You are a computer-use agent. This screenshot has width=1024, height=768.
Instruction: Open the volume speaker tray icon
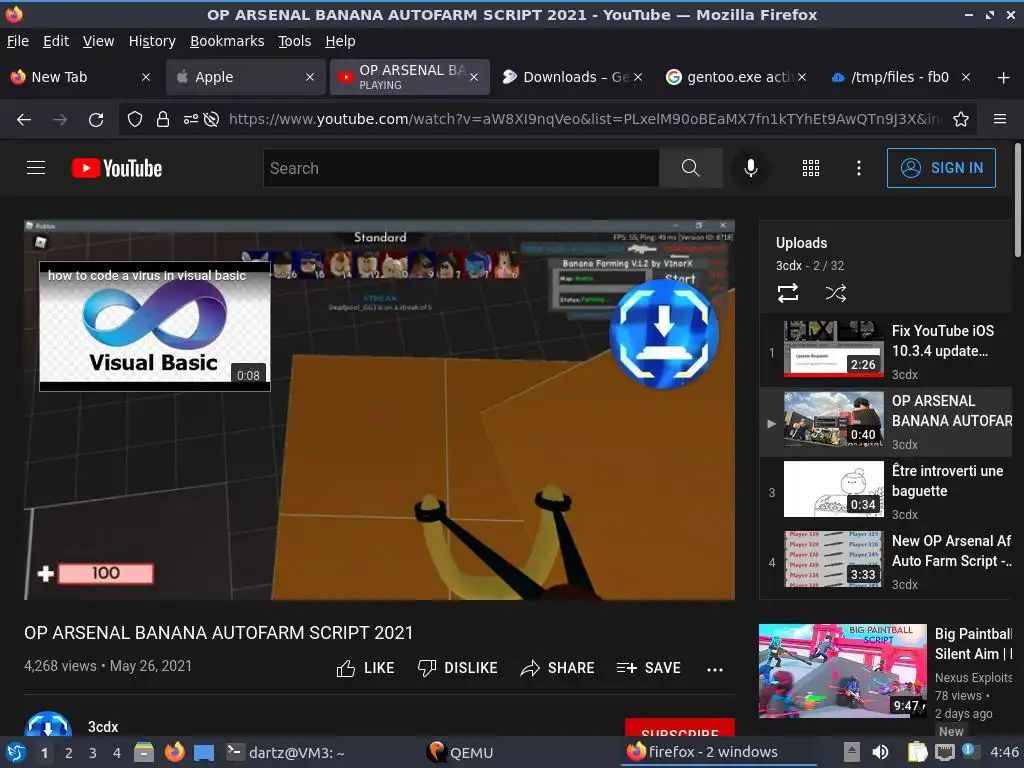(880, 752)
